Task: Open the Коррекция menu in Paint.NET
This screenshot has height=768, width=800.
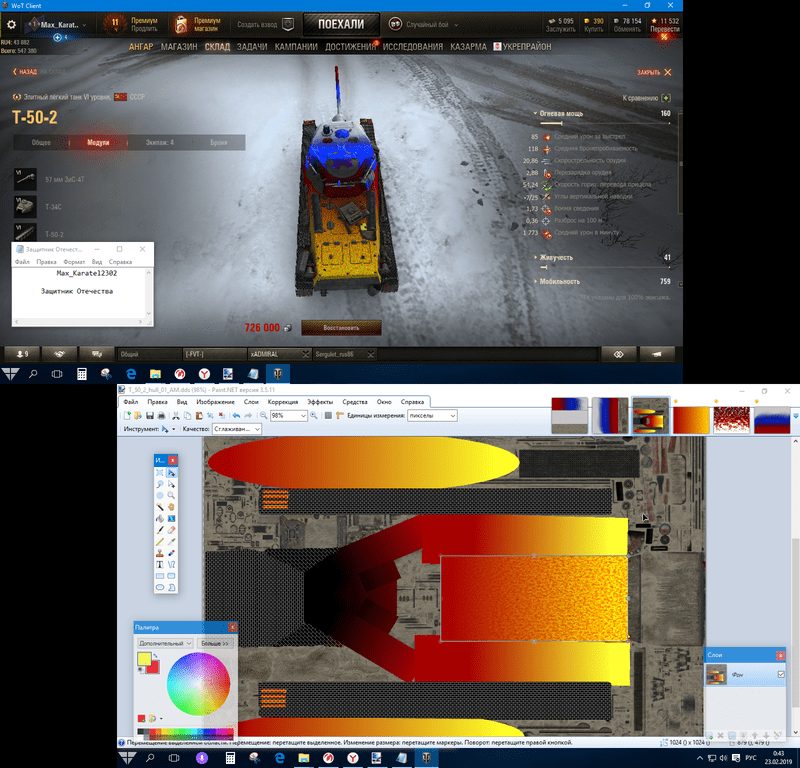Action: coord(283,402)
